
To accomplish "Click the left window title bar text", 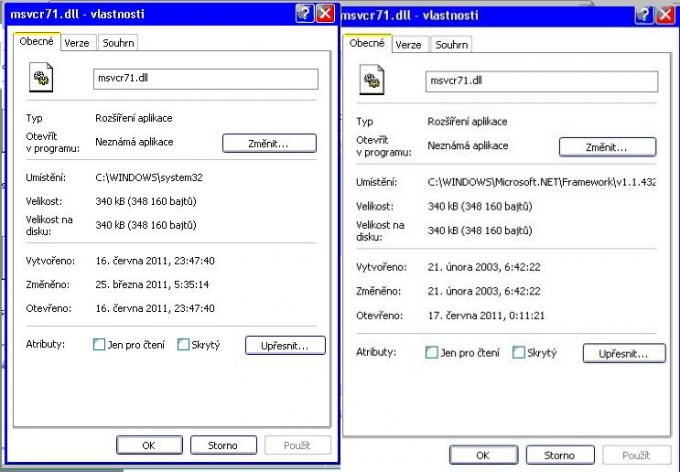I will pyautogui.click(x=77, y=14).
